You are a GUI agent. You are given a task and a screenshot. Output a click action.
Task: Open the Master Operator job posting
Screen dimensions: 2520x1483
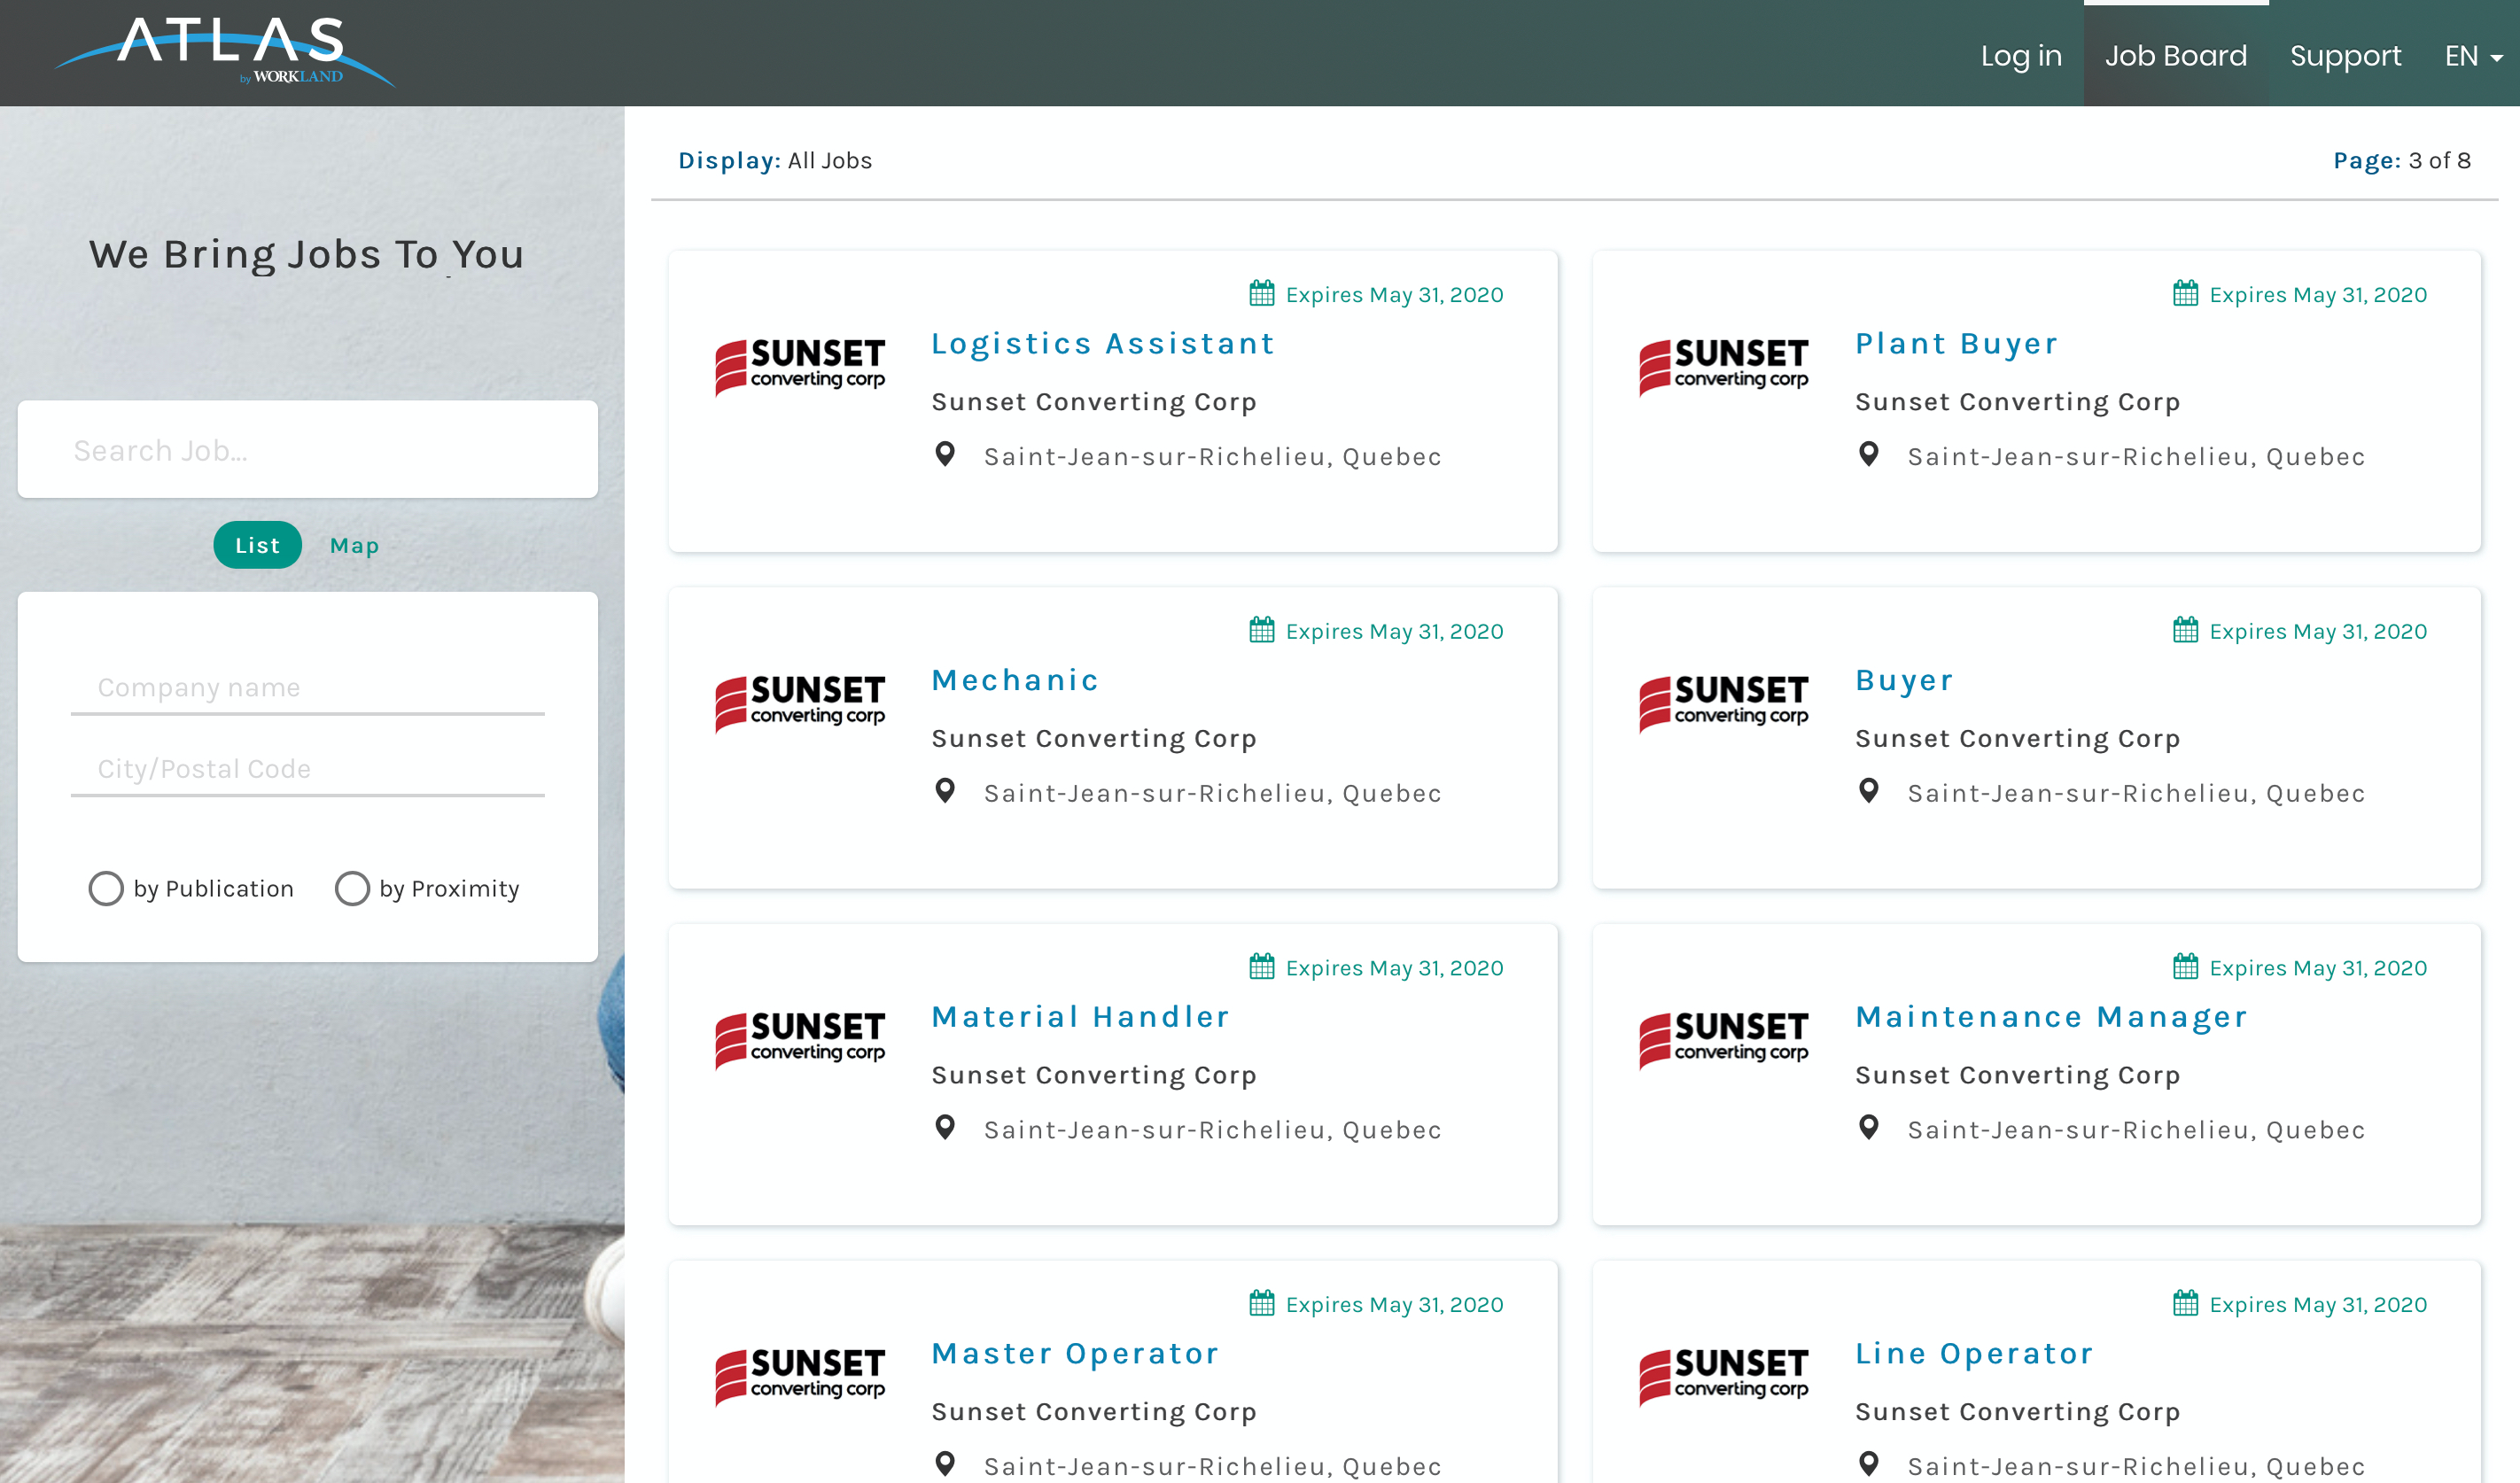point(1075,1354)
